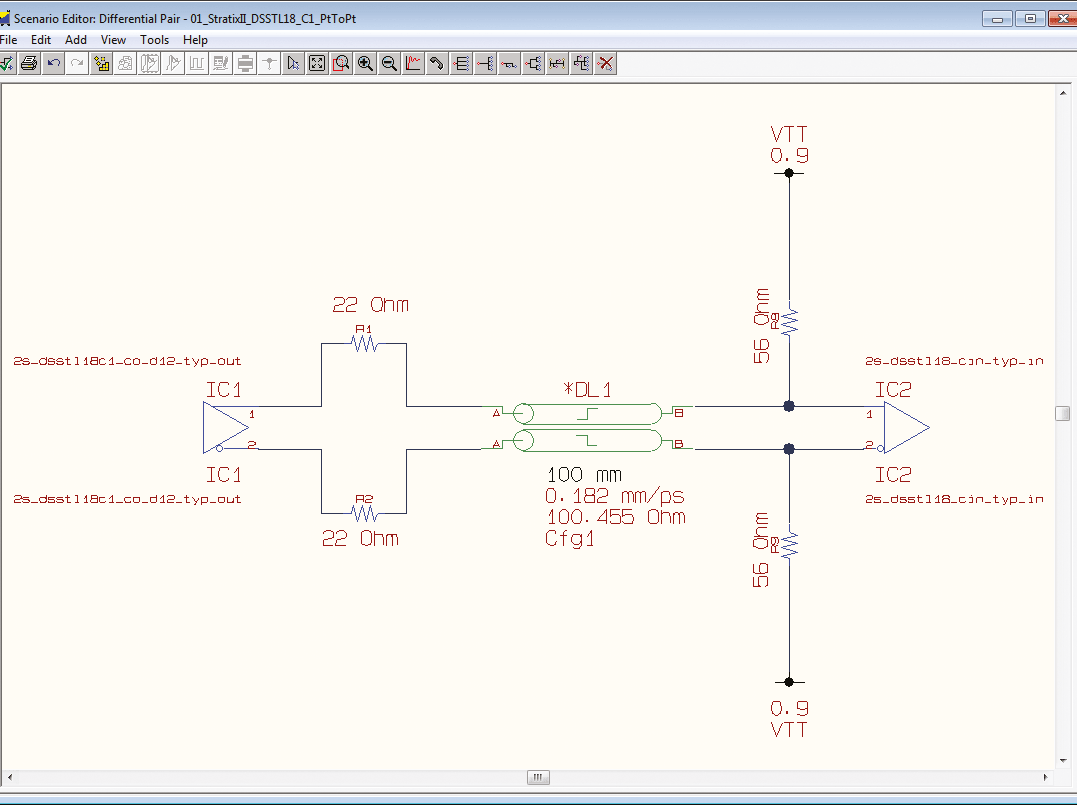Click the vertical scrollbar up arrow
Image resolution: width=1077 pixels, height=805 pixels.
1063,93
